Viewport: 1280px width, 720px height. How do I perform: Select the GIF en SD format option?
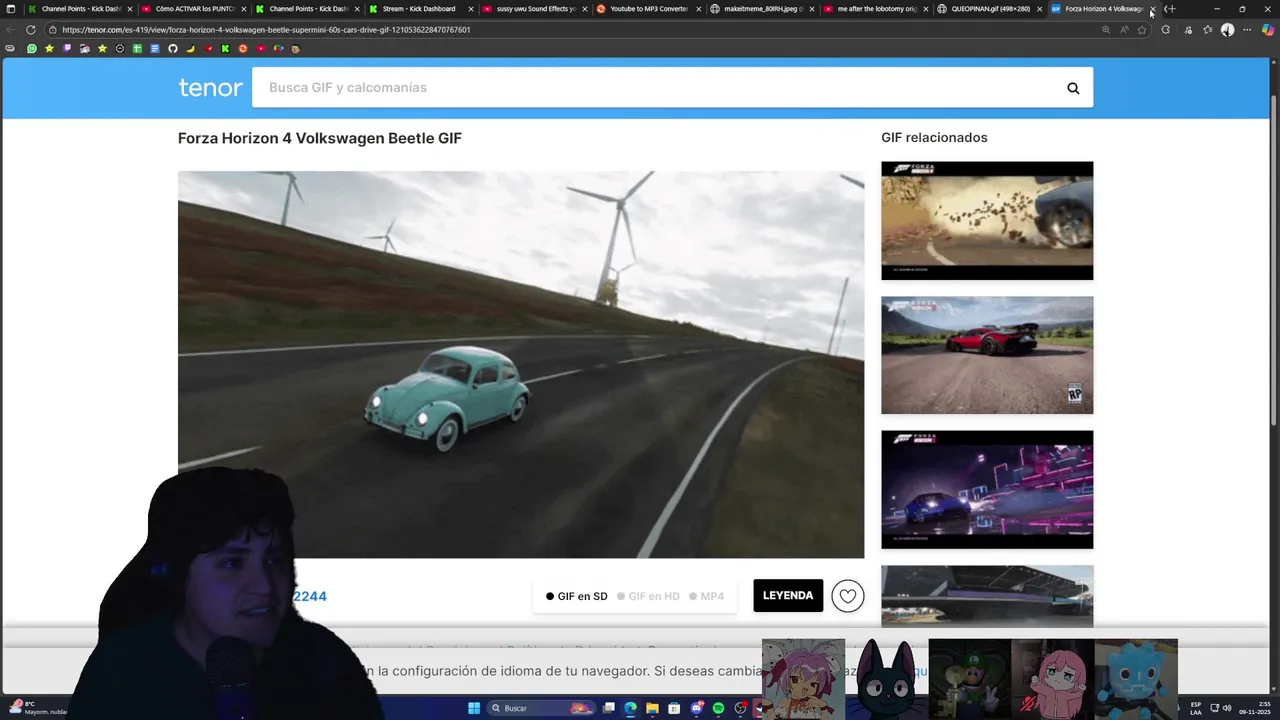[577, 596]
